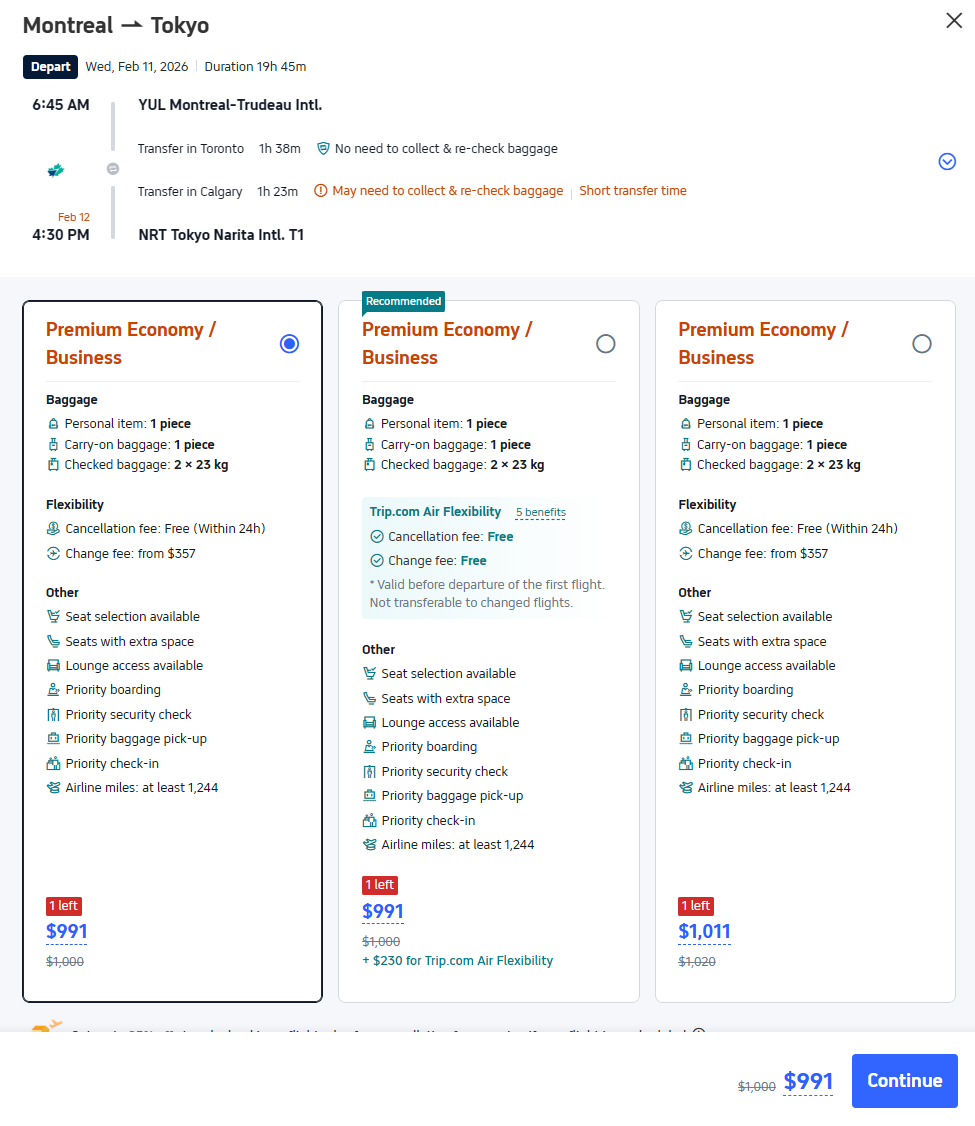The width and height of the screenshot is (975, 1126).
Task: Click checked baggage icon in first card
Action: click(54, 465)
